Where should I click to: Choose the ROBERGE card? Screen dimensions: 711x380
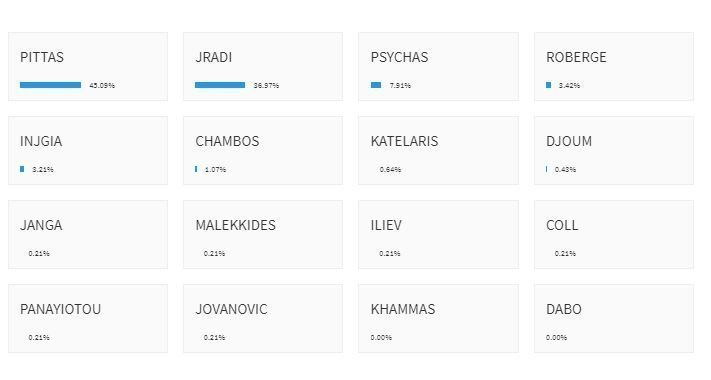pos(614,67)
